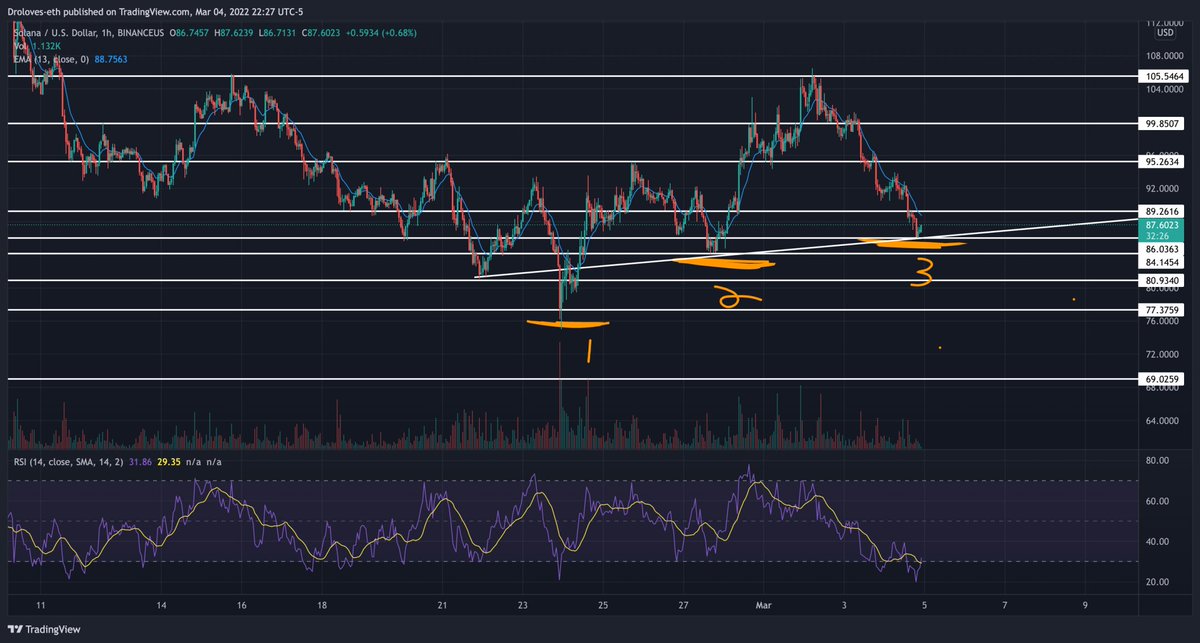Click the green current price tag 87.6023
Image resolution: width=1200 pixels, height=643 pixels.
click(x=1164, y=227)
